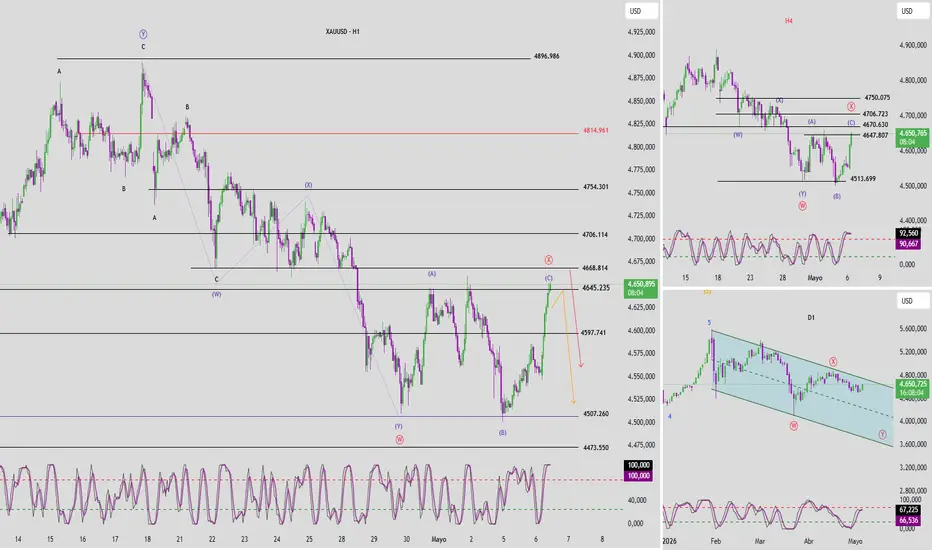The image size is (932, 550).
Task: Click the 4645.235 level label
Action: (596, 288)
